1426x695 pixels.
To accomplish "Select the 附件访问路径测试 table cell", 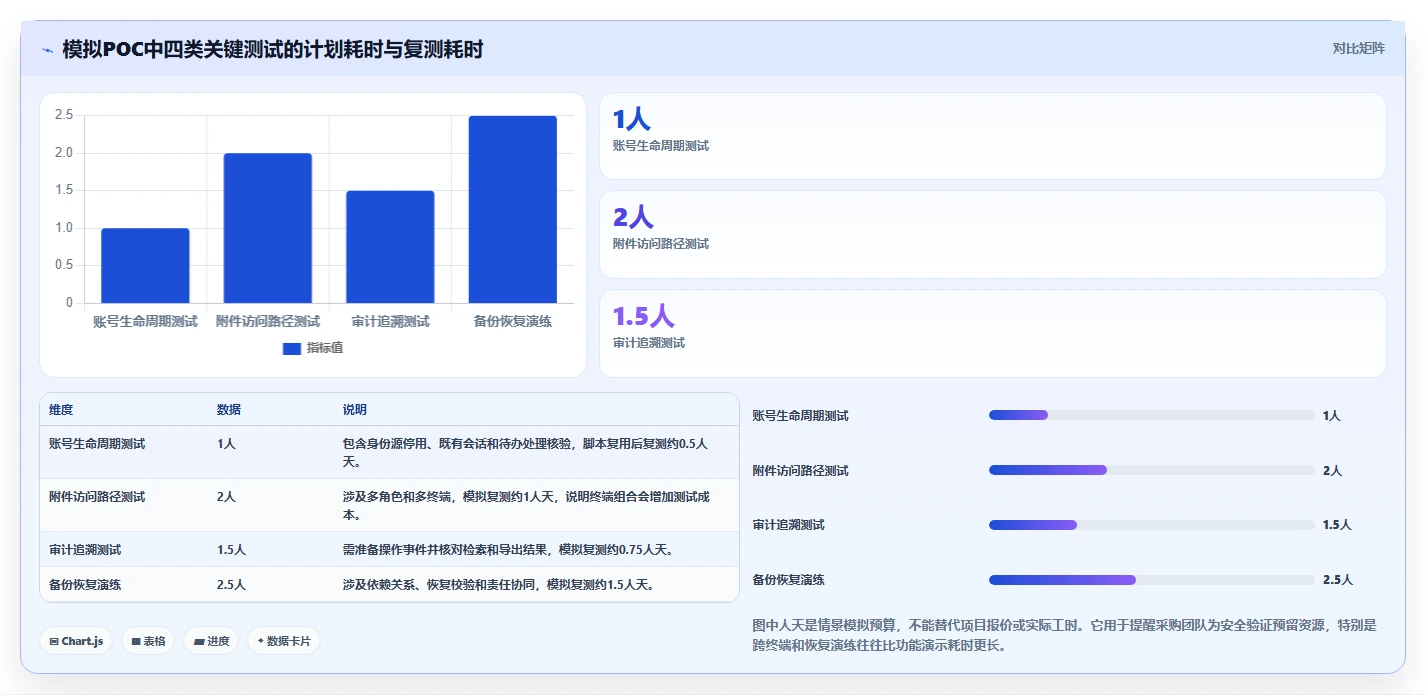I will pos(97,496).
